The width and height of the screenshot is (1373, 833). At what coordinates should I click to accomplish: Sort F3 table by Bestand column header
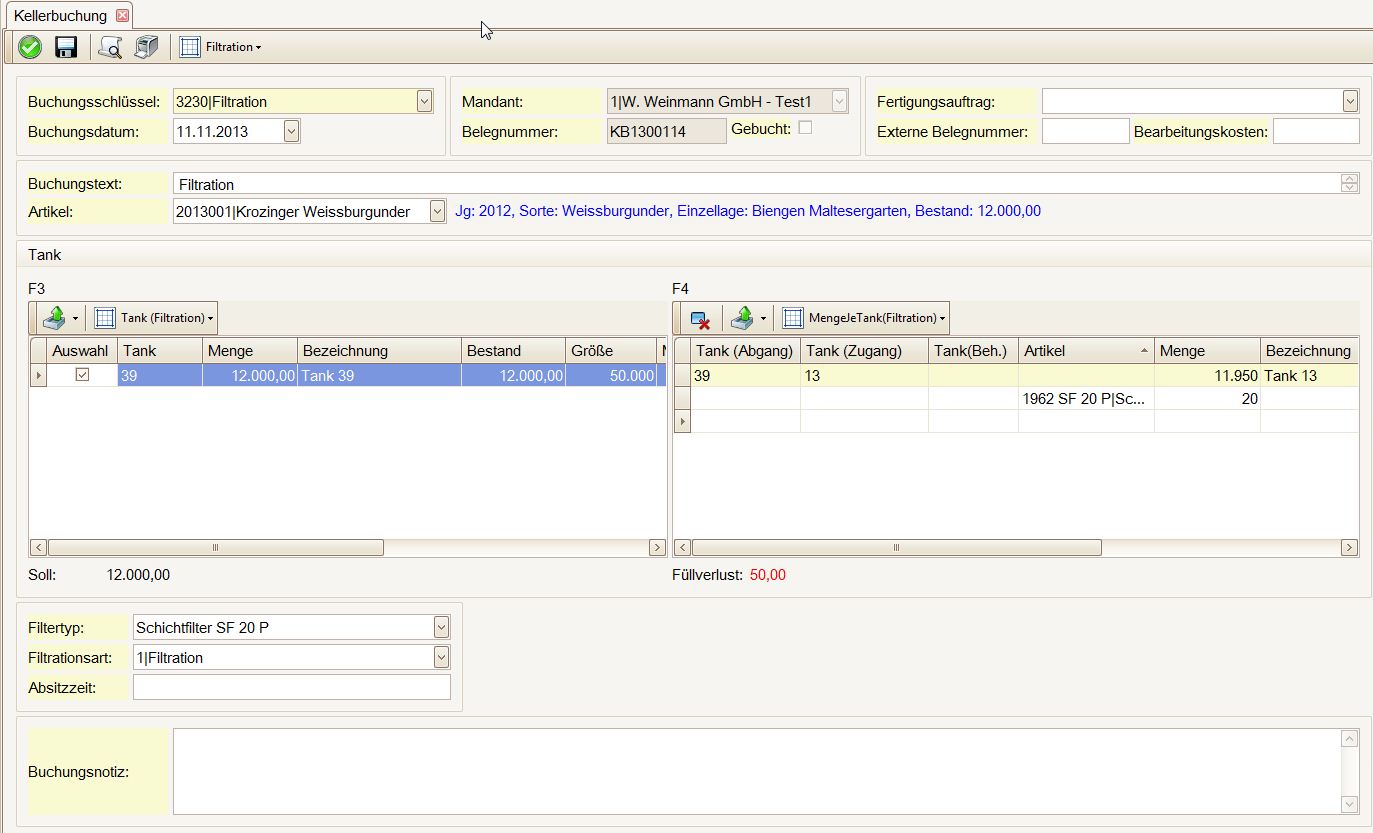click(513, 351)
